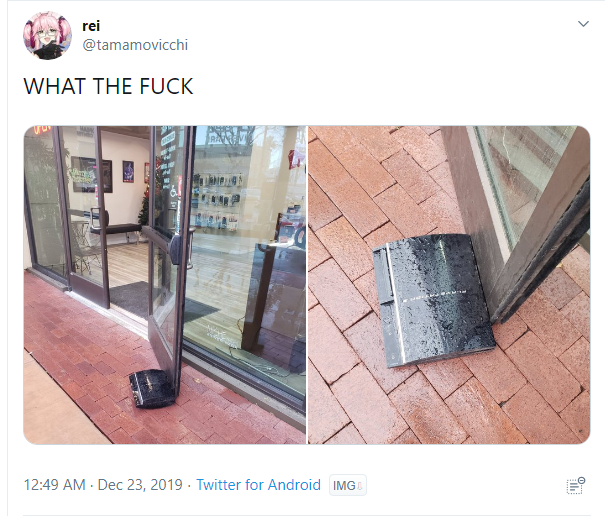The height and width of the screenshot is (516, 605).
Task: Click the hide-tweet icon with minus badge
Action: click(x=576, y=485)
